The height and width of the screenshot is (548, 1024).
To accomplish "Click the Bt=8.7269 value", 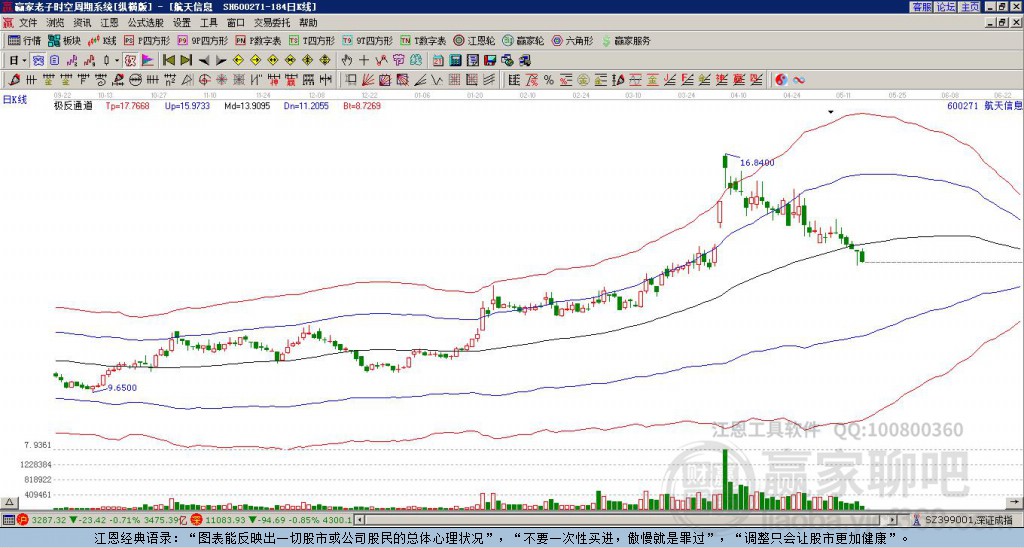I will (x=362, y=106).
